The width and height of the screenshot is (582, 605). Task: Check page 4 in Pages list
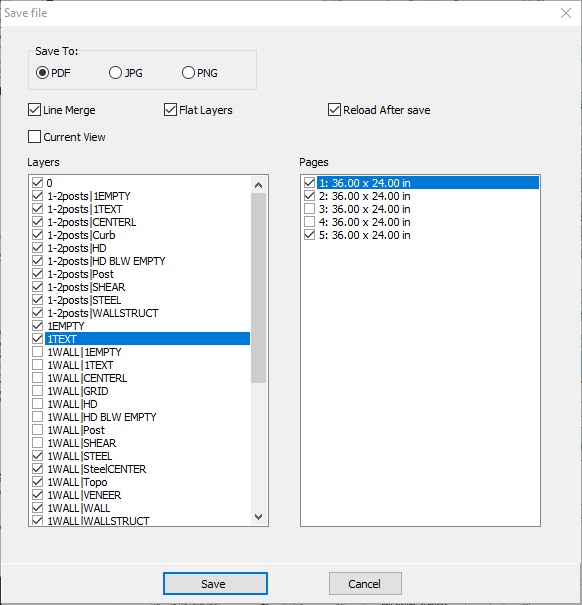[309, 222]
